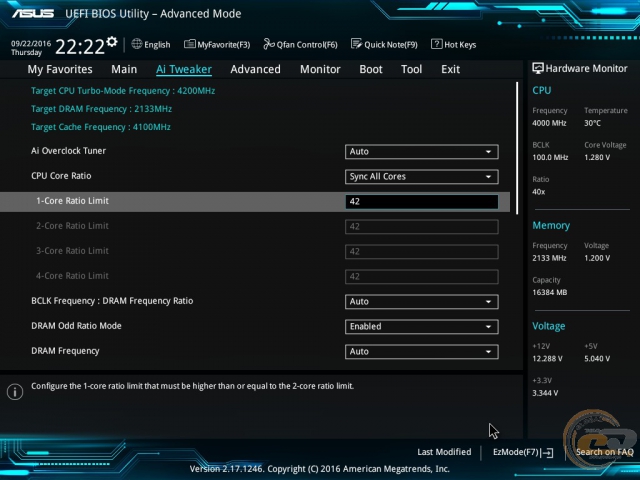Click Target CPU Turbo-Mode Frequency text
The width and height of the screenshot is (640, 480).
(123, 91)
